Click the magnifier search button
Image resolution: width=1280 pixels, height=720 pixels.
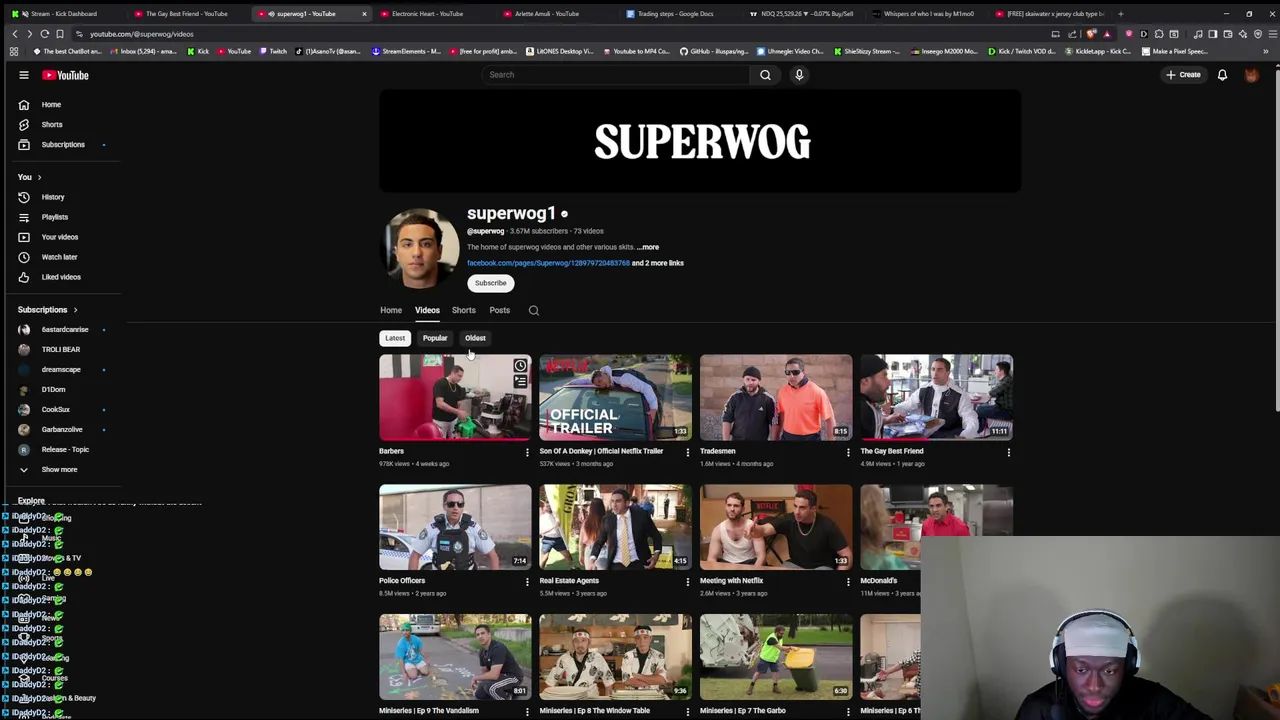point(765,75)
